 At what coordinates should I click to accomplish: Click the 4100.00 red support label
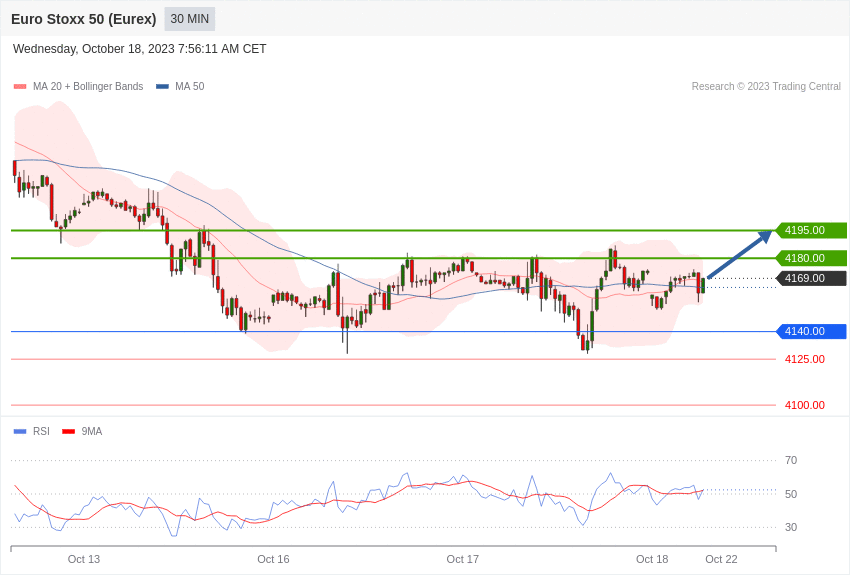[805, 405]
